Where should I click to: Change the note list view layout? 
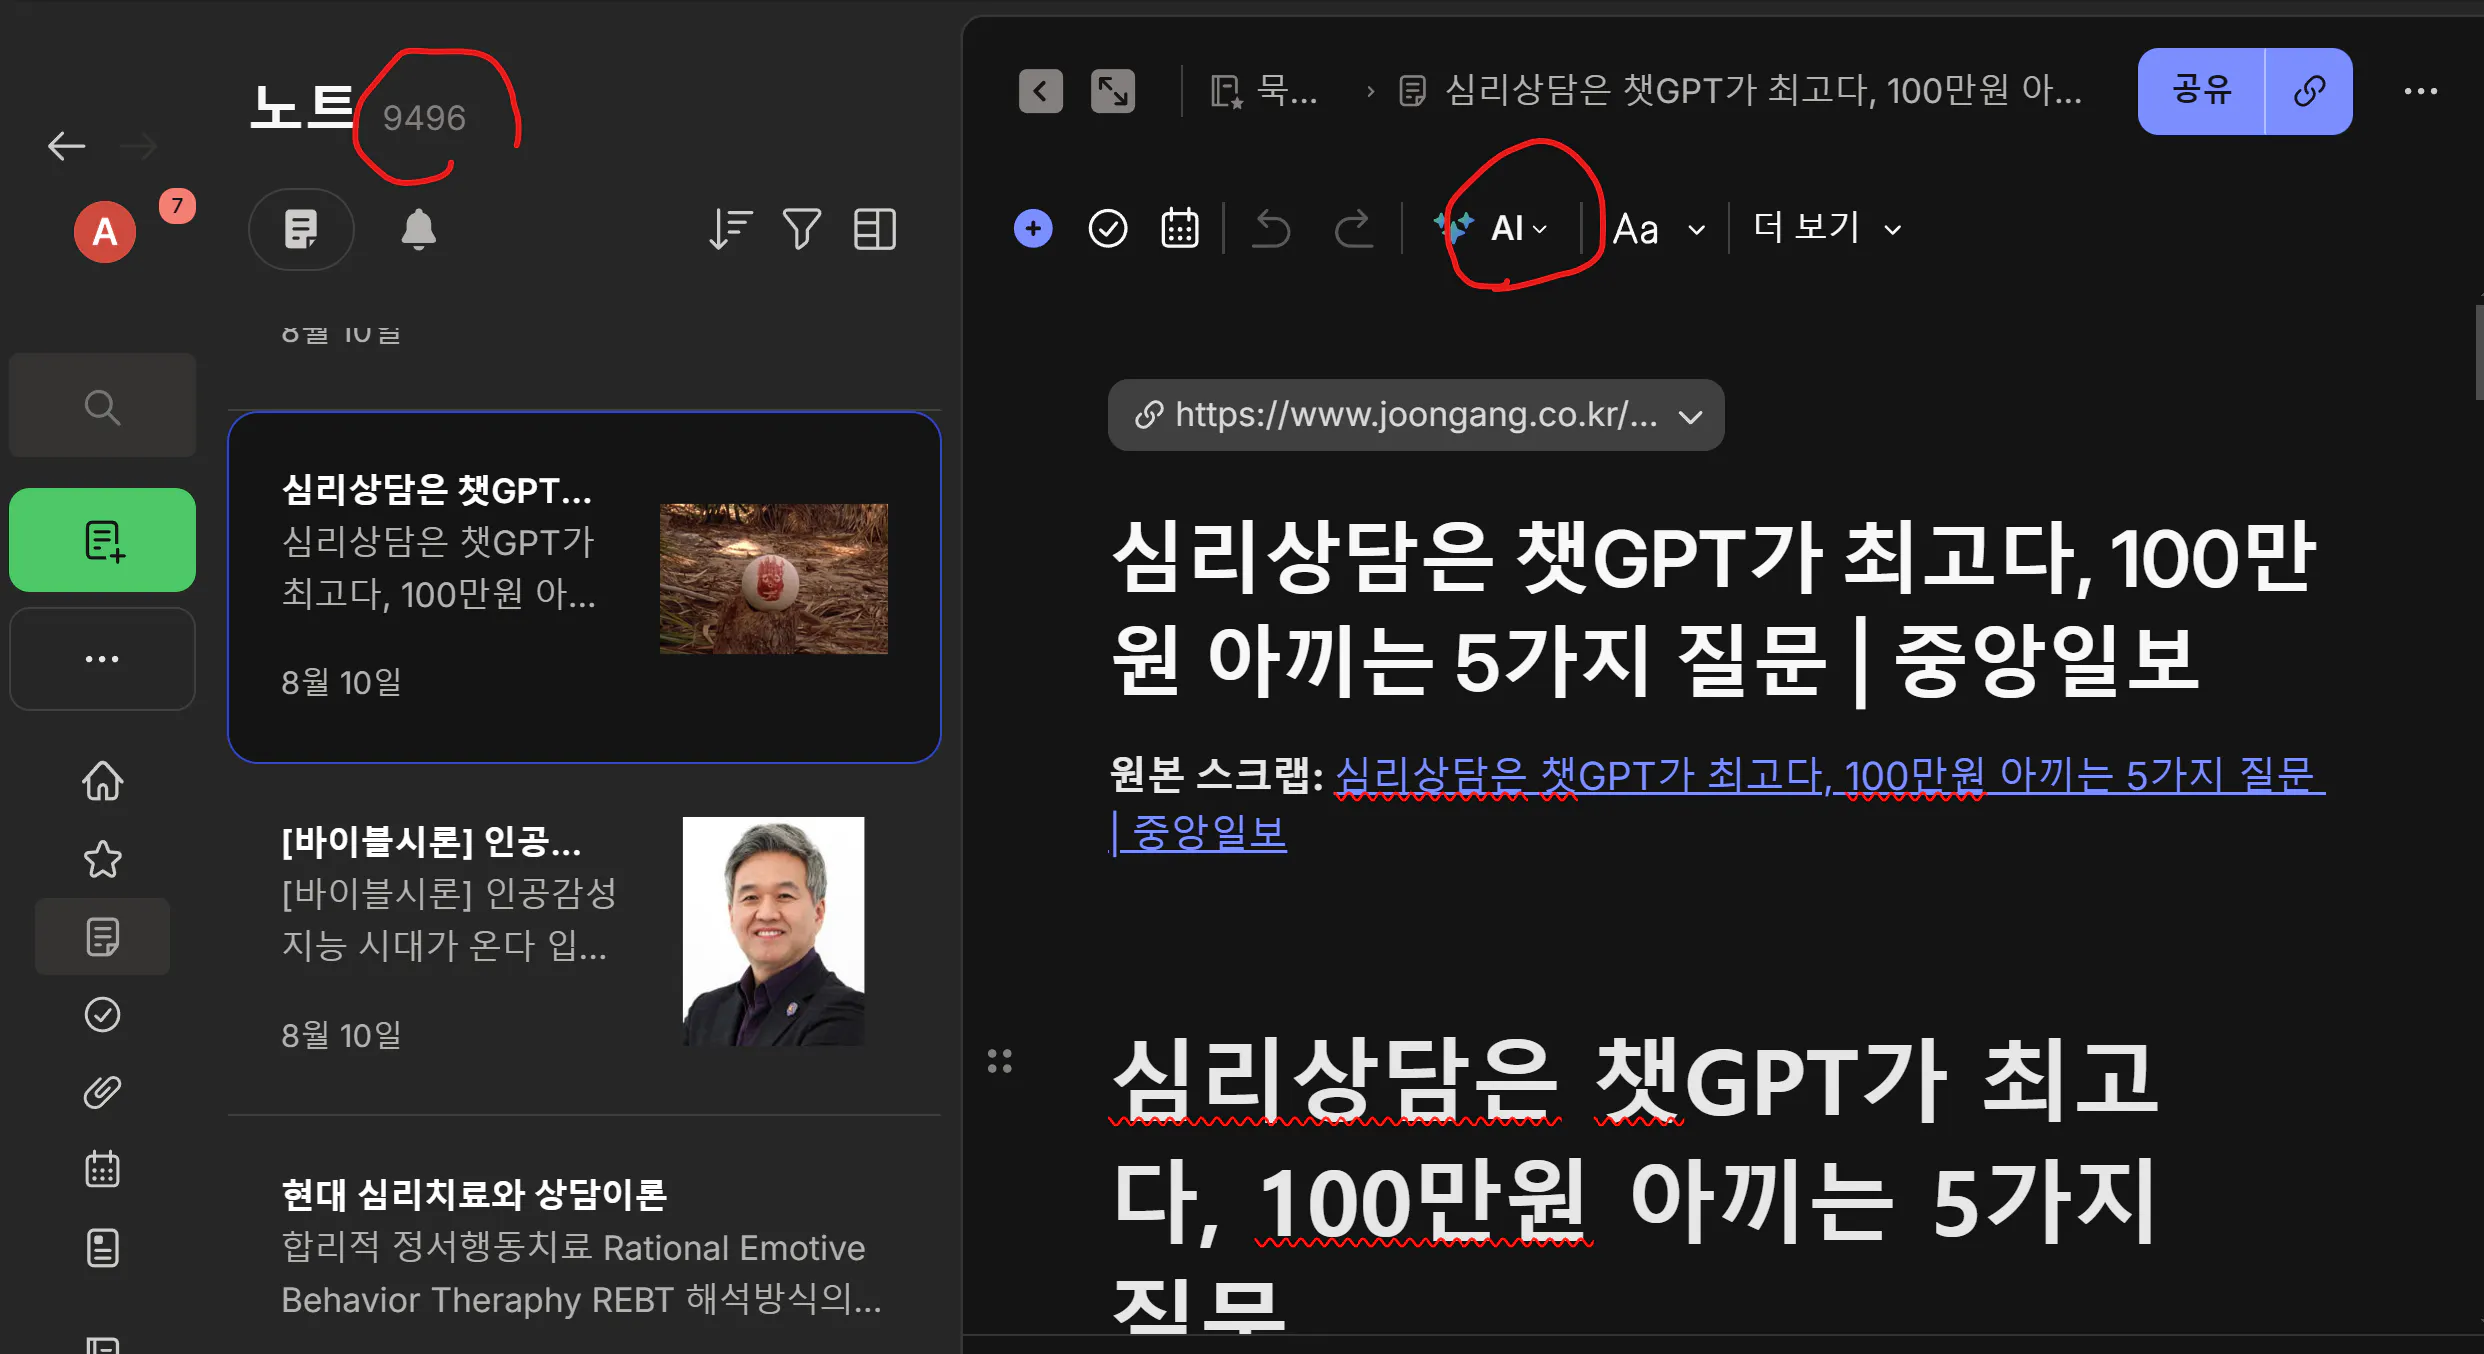point(874,230)
